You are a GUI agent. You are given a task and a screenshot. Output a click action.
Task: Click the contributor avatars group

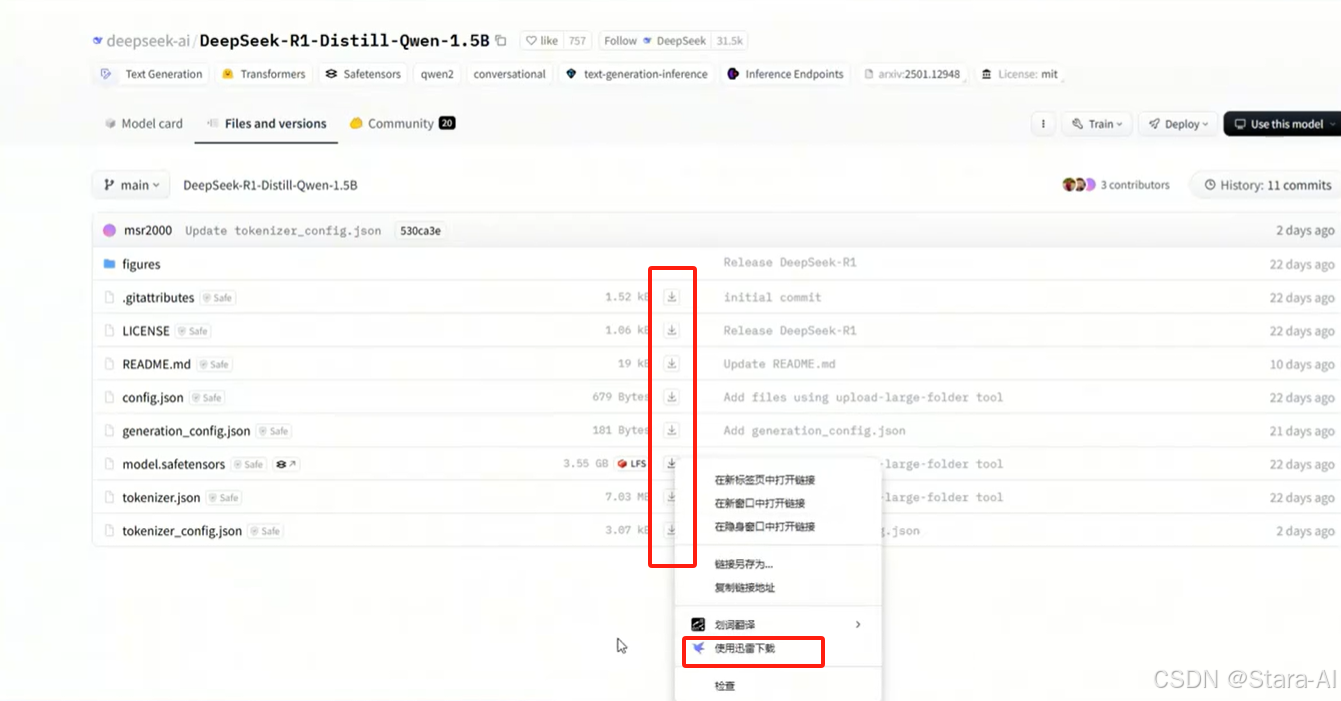[1079, 185]
